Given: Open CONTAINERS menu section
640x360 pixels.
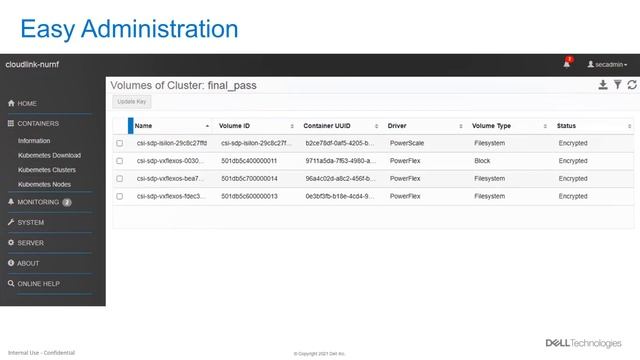Looking at the screenshot, I should (38, 124).
